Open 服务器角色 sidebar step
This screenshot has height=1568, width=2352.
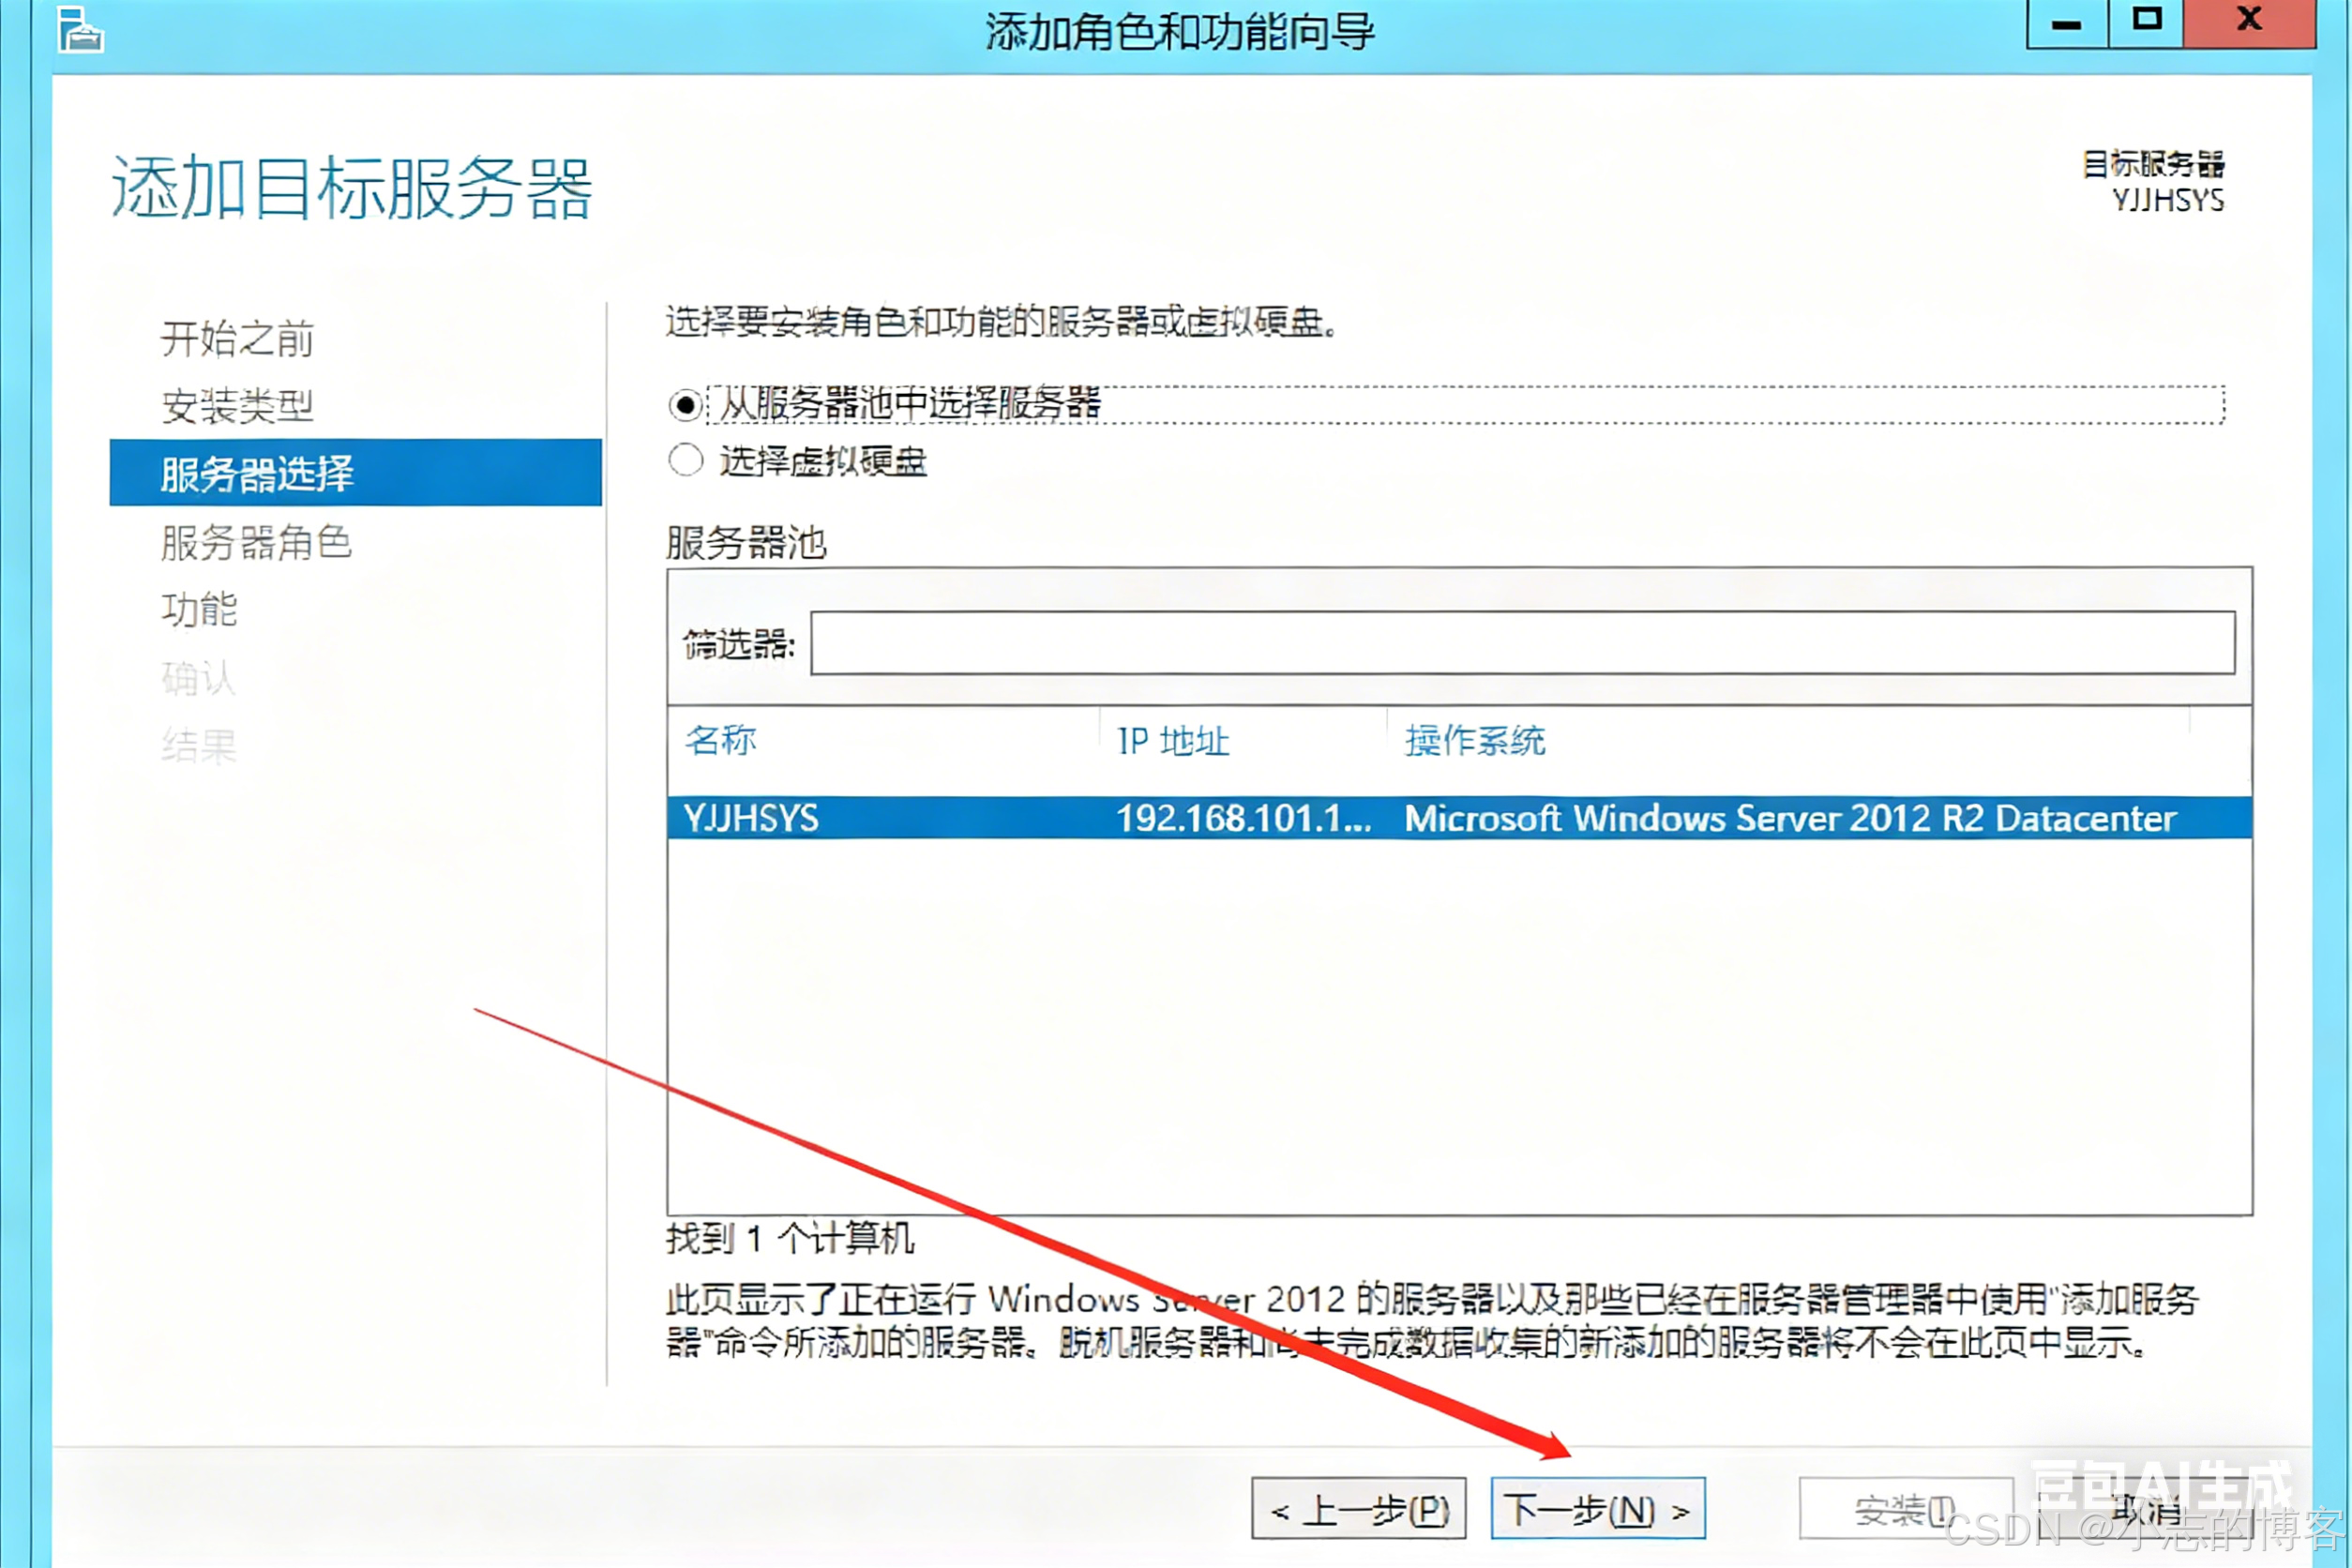tap(256, 542)
